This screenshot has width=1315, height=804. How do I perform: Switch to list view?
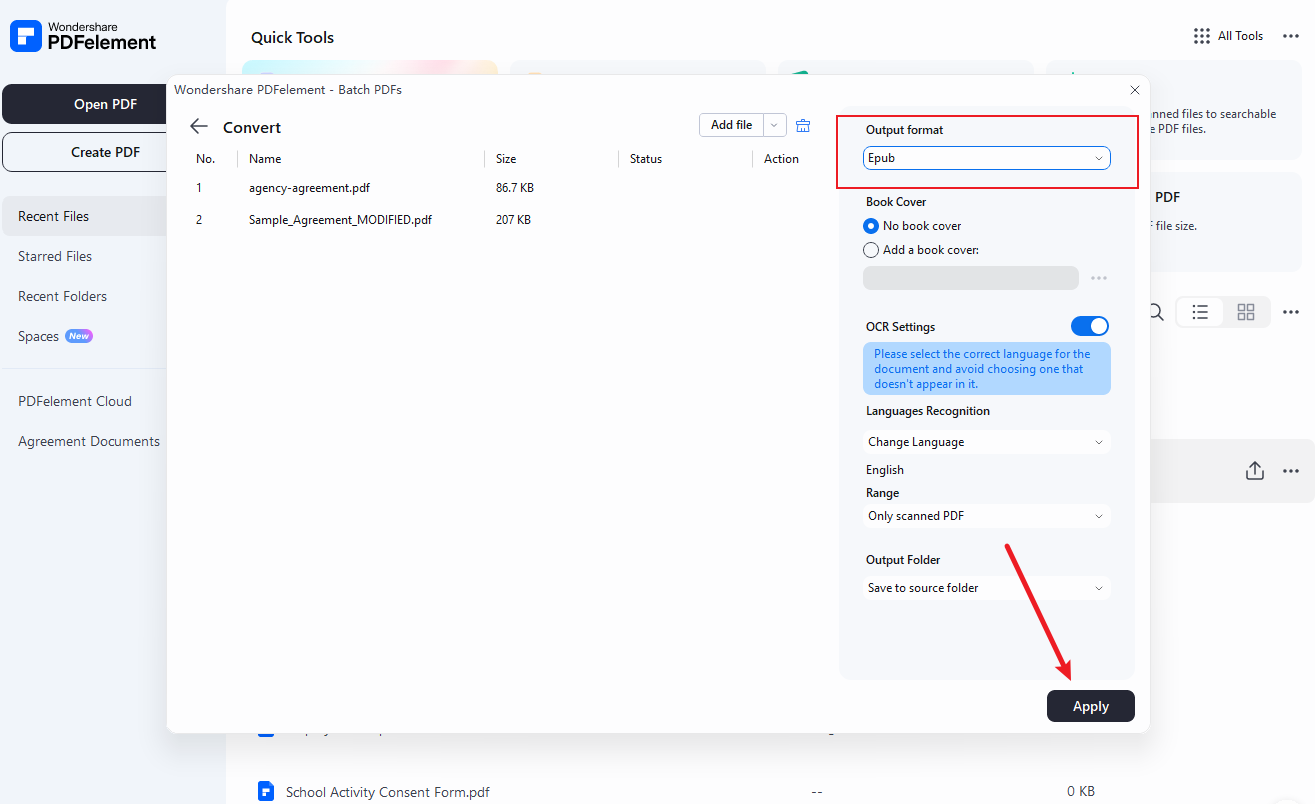1200,312
